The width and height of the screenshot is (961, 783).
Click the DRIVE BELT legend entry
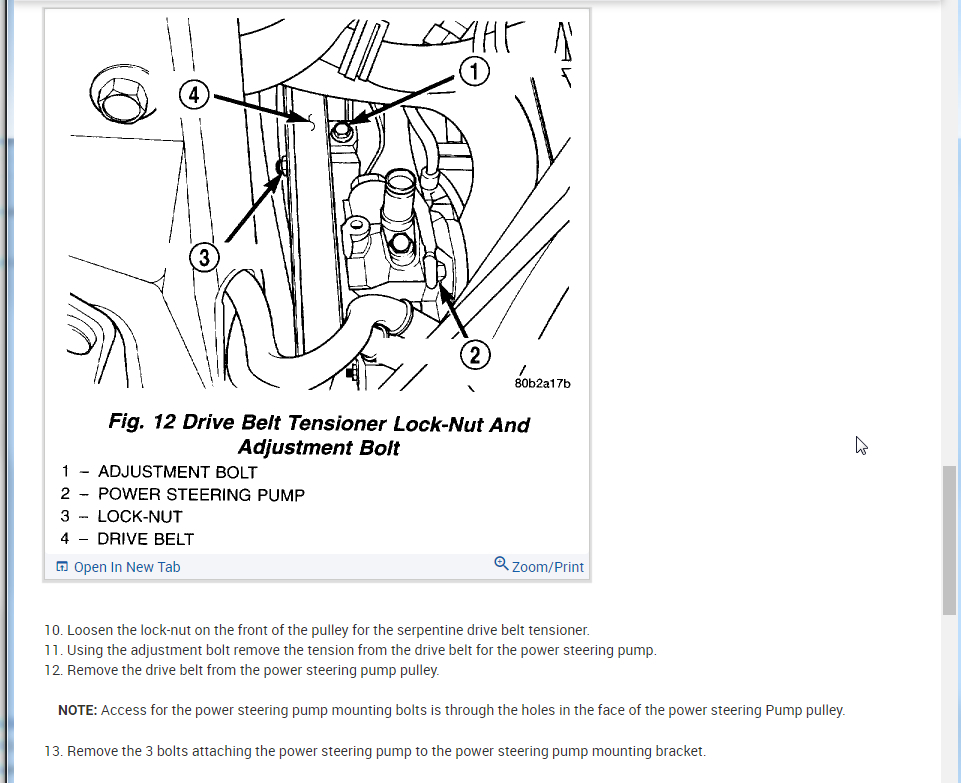pyautogui.click(x=127, y=539)
